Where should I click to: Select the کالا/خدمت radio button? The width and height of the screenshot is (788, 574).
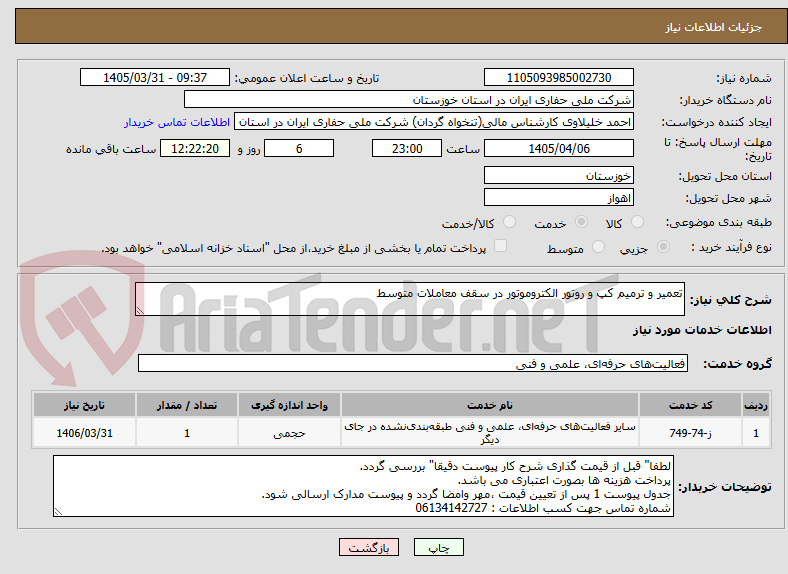click(x=509, y=222)
